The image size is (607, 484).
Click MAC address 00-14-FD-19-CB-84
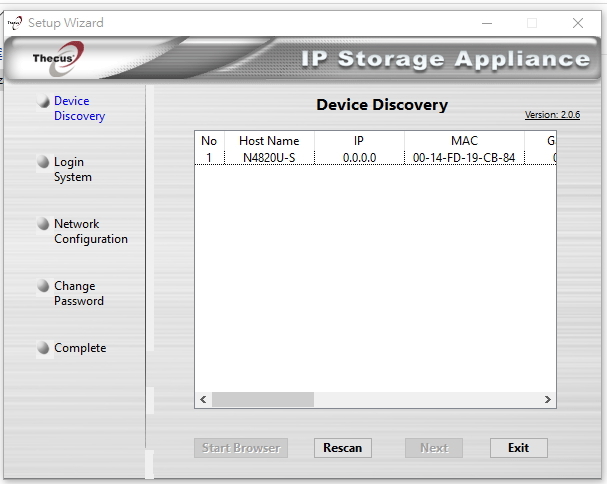tap(464, 158)
